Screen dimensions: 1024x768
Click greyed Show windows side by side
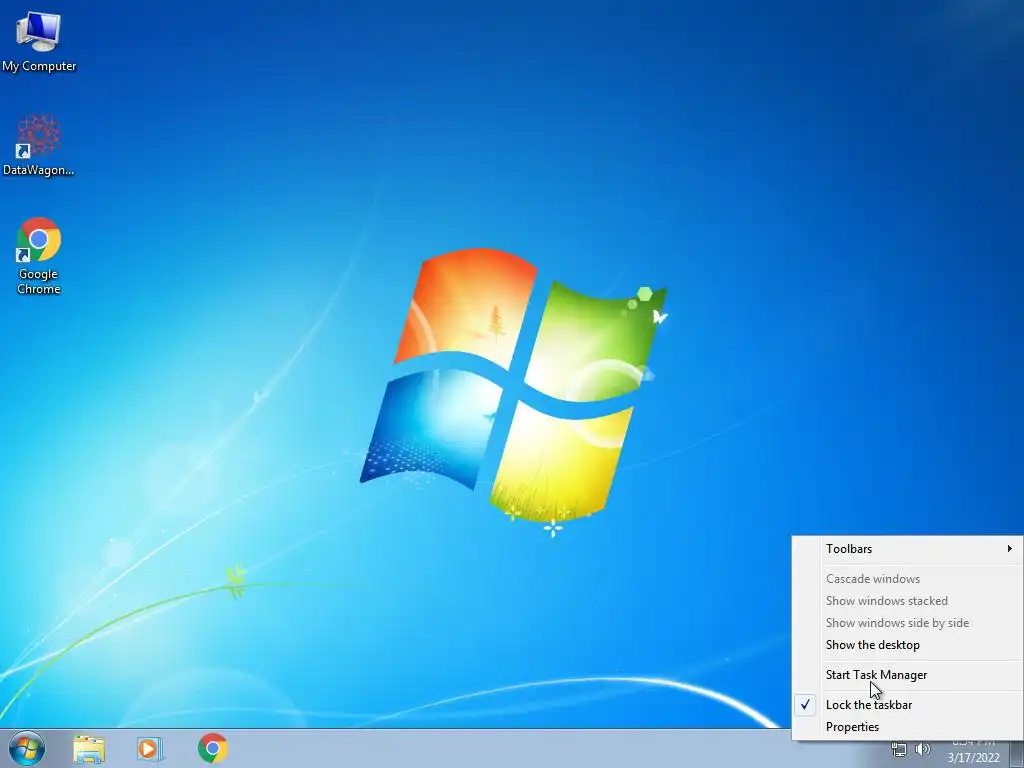(x=908, y=623)
